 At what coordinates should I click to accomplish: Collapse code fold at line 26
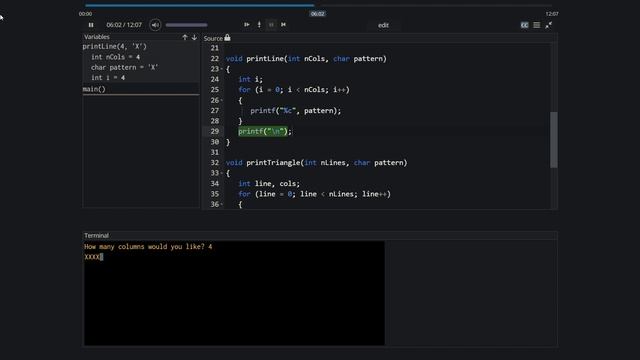(x=222, y=100)
